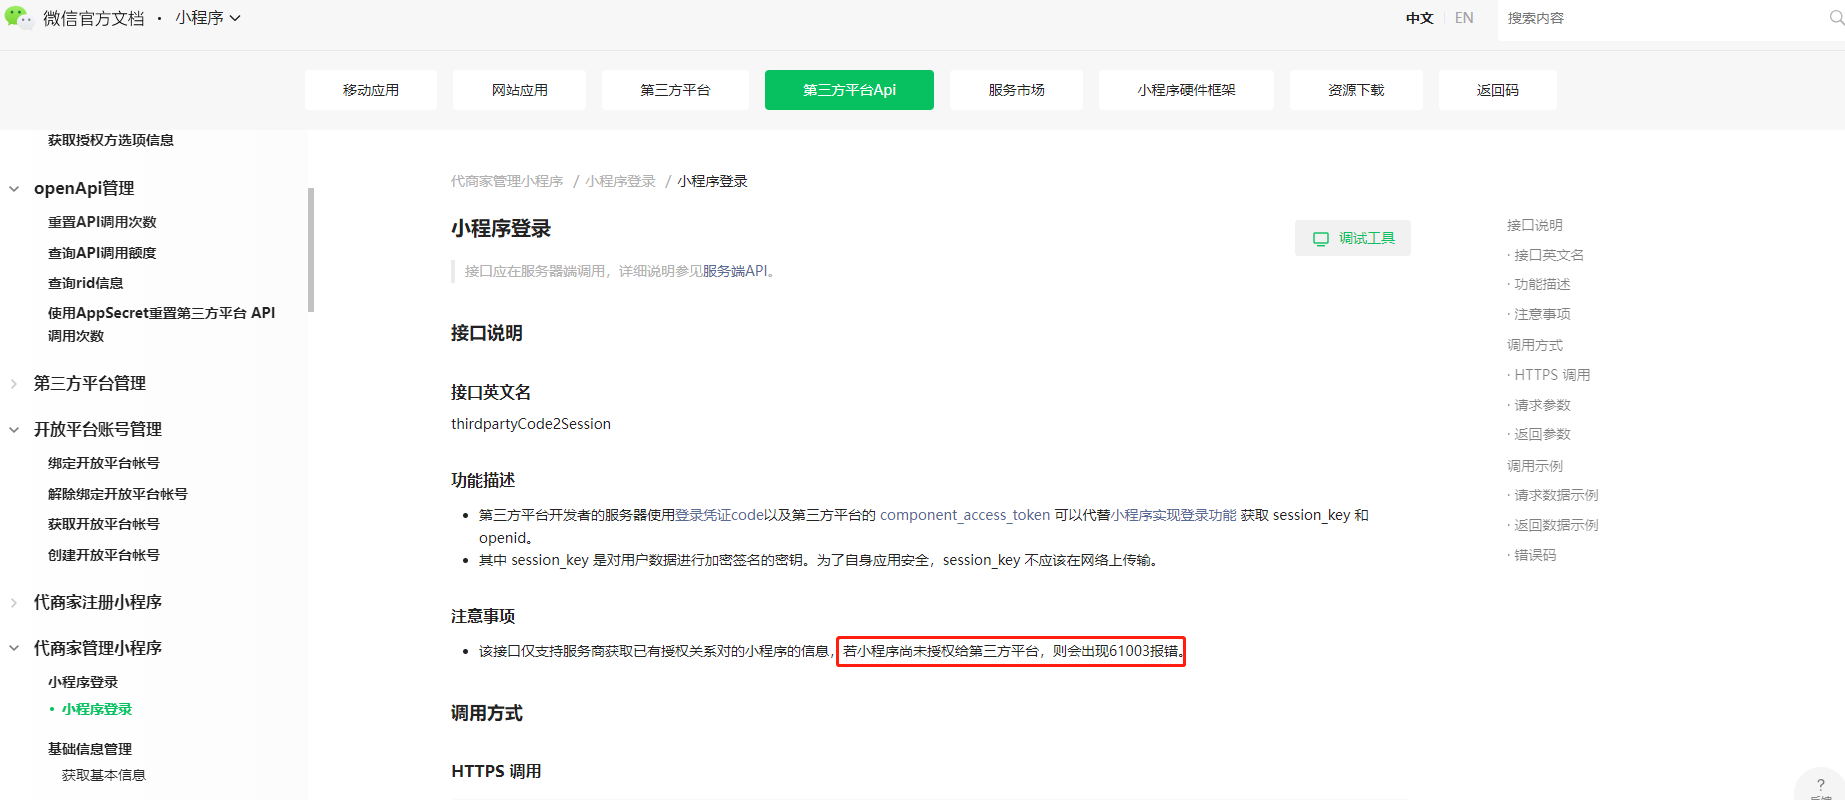Image resolution: width=1845 pixels, height=800 pixels.
Task: Click the sidebar vertical scrollbar
Action: [311, 250]
